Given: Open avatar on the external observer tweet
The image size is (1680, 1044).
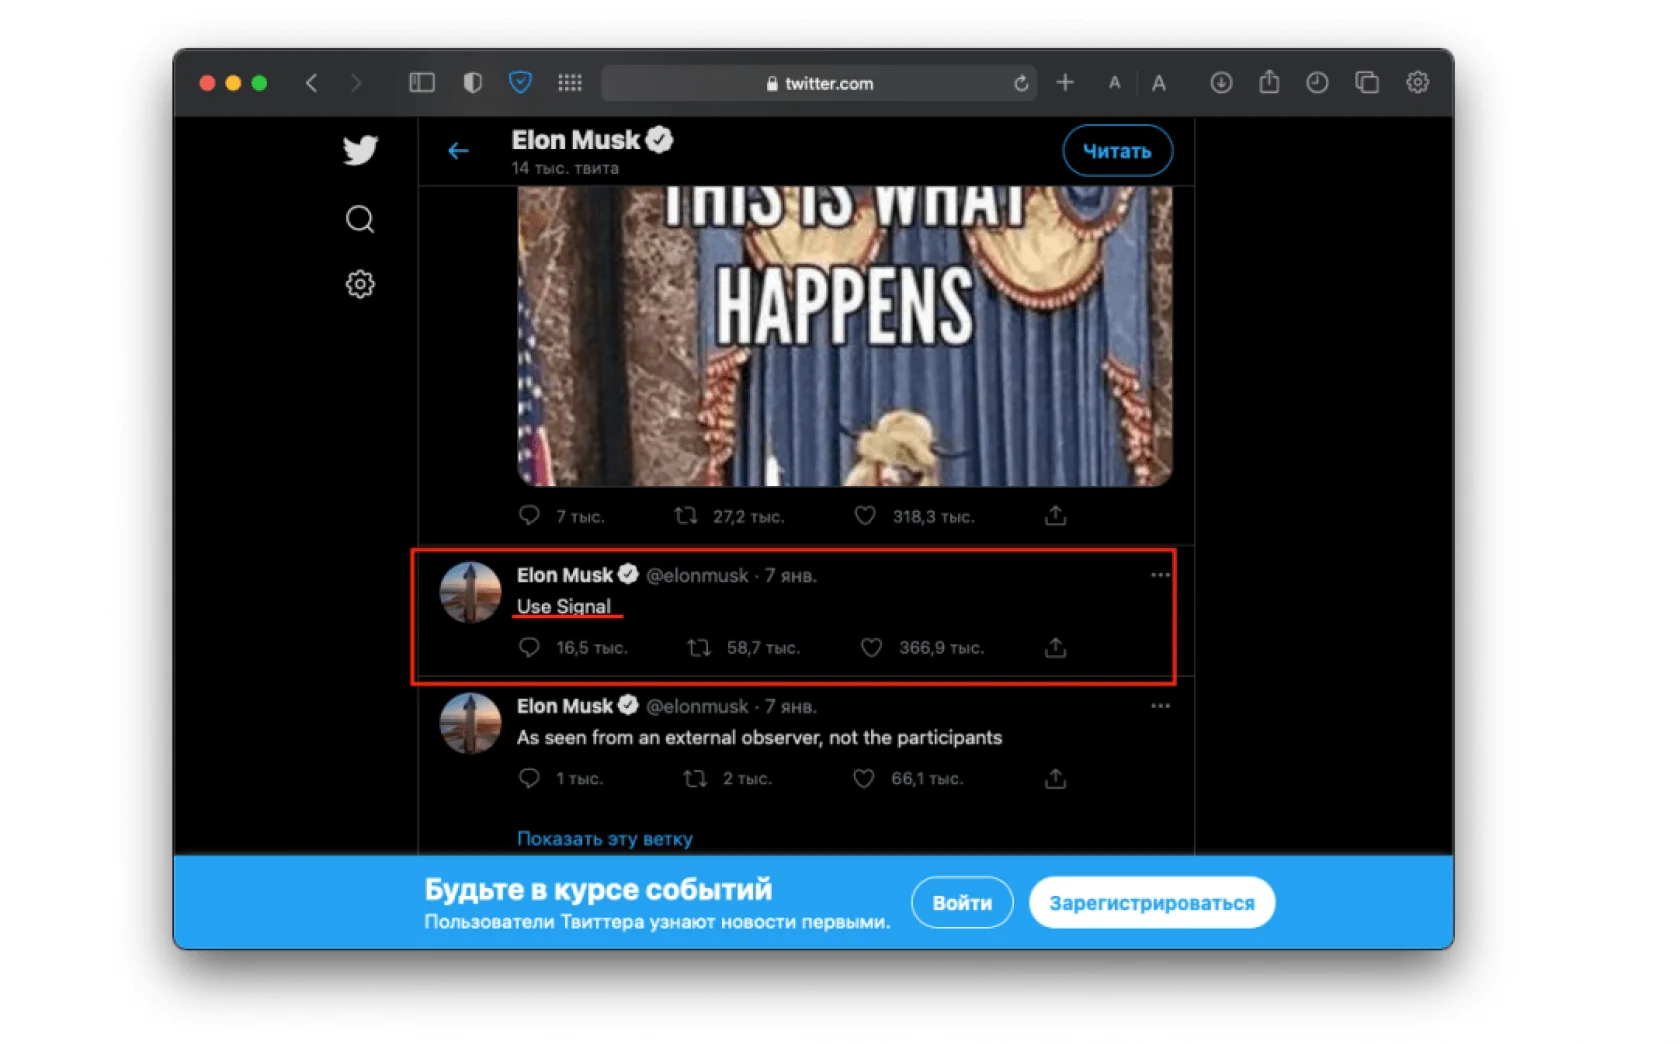Looking at the screenshot, I should [470, 723].
